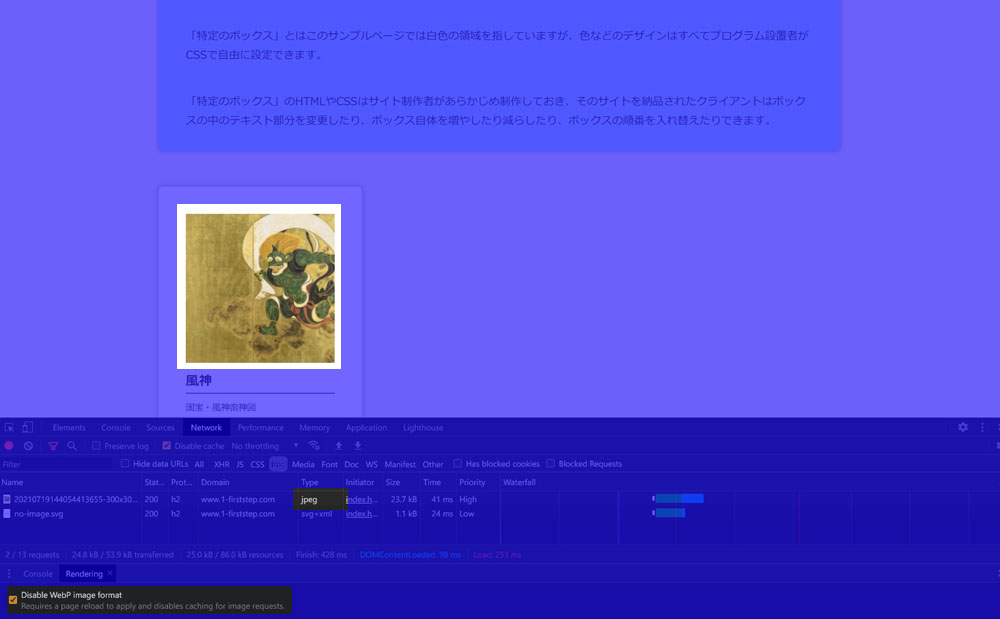1000x619 pixels.
Task: Open network conditions wifi icon
Action: tap(314, 446)
